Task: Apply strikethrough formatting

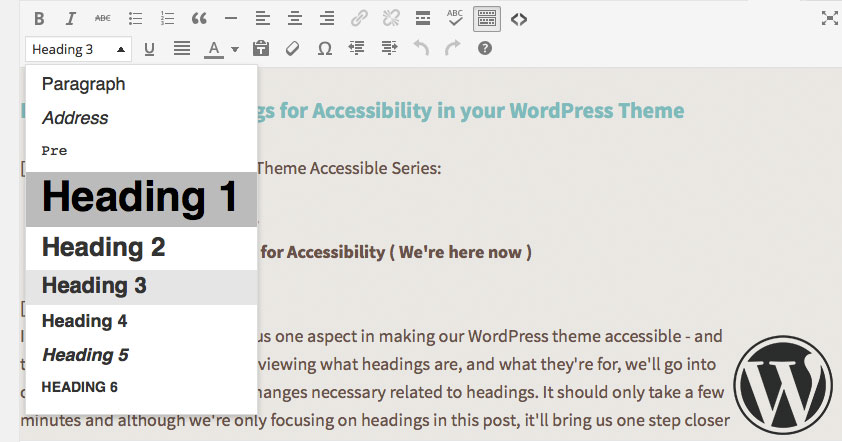Action: (x=103, y=19)
